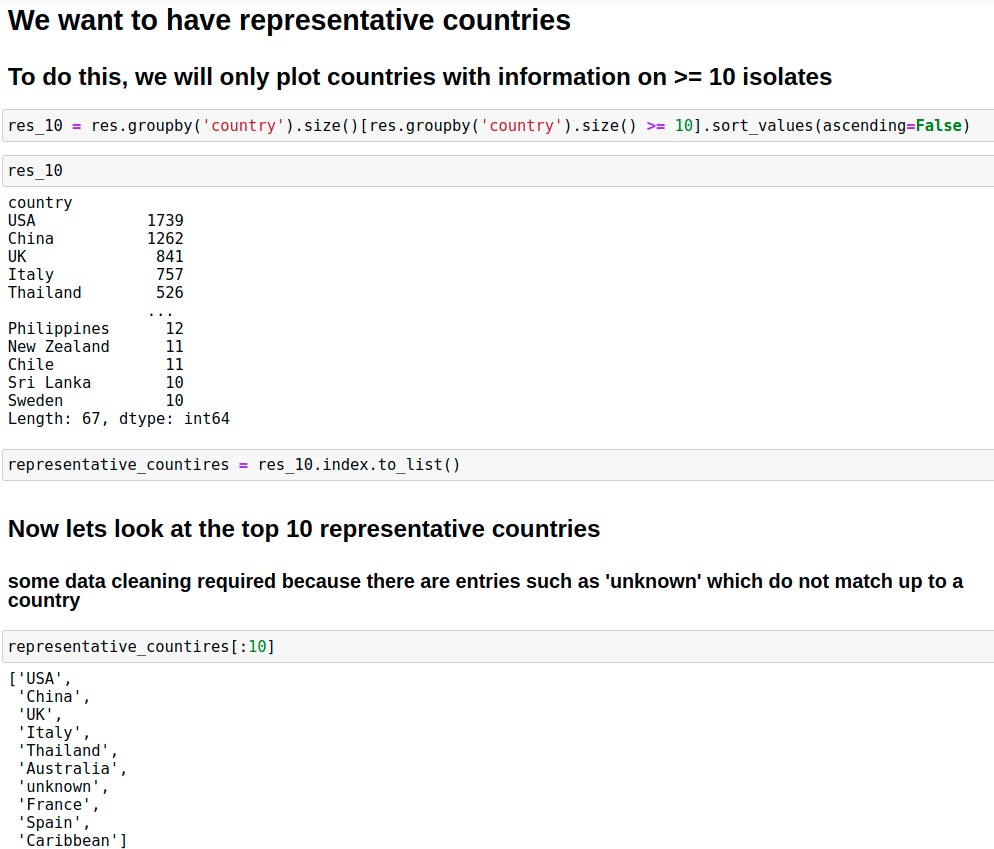Select 'Caribbean' in the list output
The width and height of the screenshot is (994, 849).
pos(68,841)
